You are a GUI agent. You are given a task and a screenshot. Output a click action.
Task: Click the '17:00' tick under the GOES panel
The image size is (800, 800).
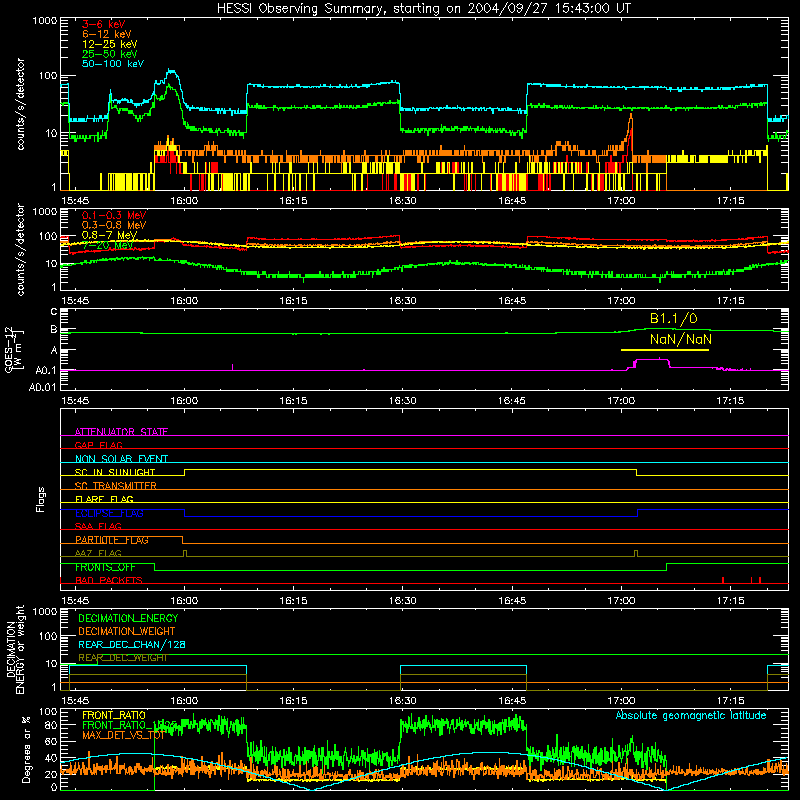click(x=621, y=401)
